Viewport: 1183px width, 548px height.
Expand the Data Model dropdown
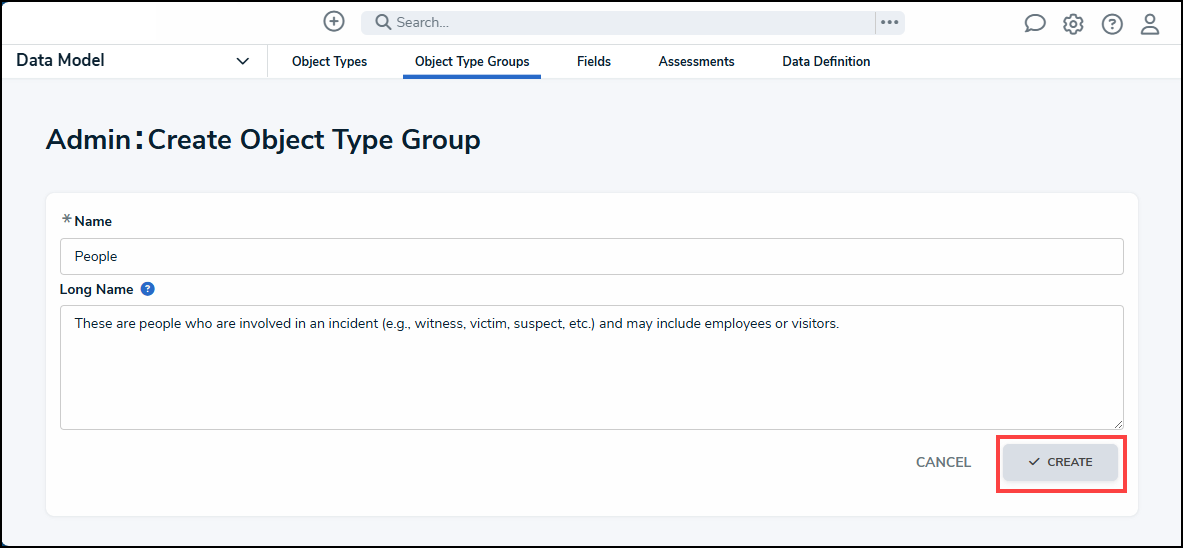click(x=242, y=61)
